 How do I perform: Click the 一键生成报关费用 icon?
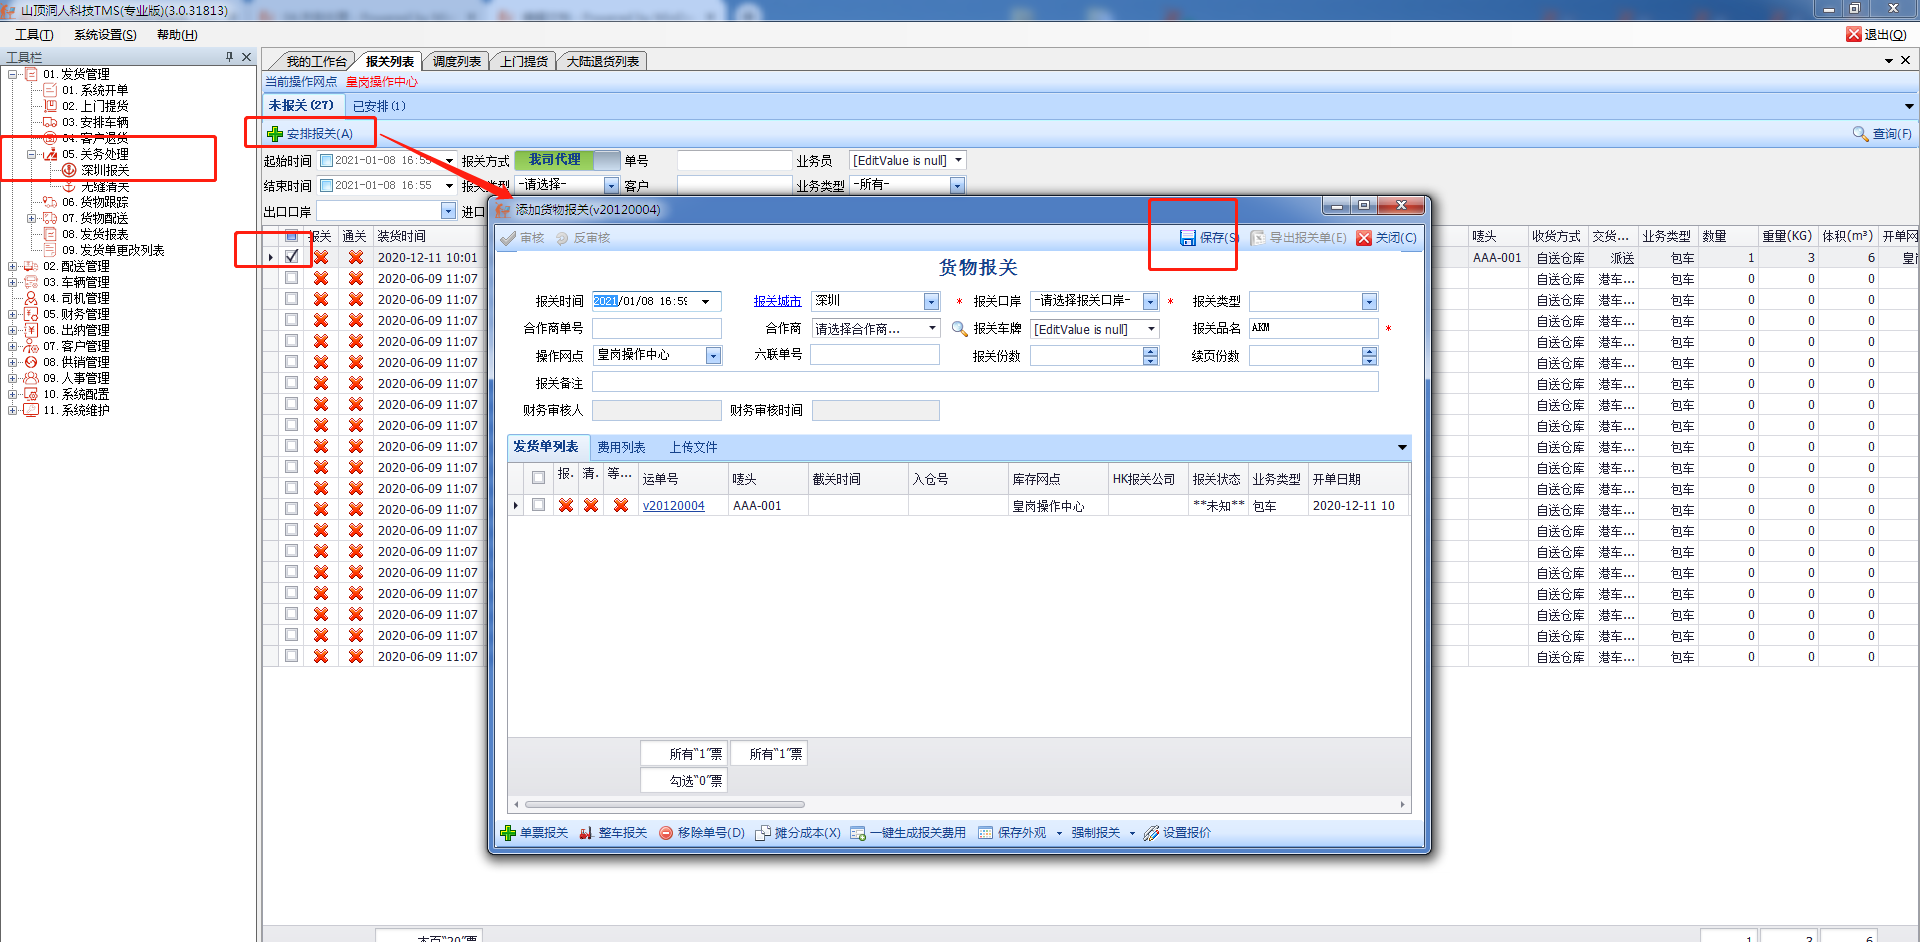coord(858,833)
